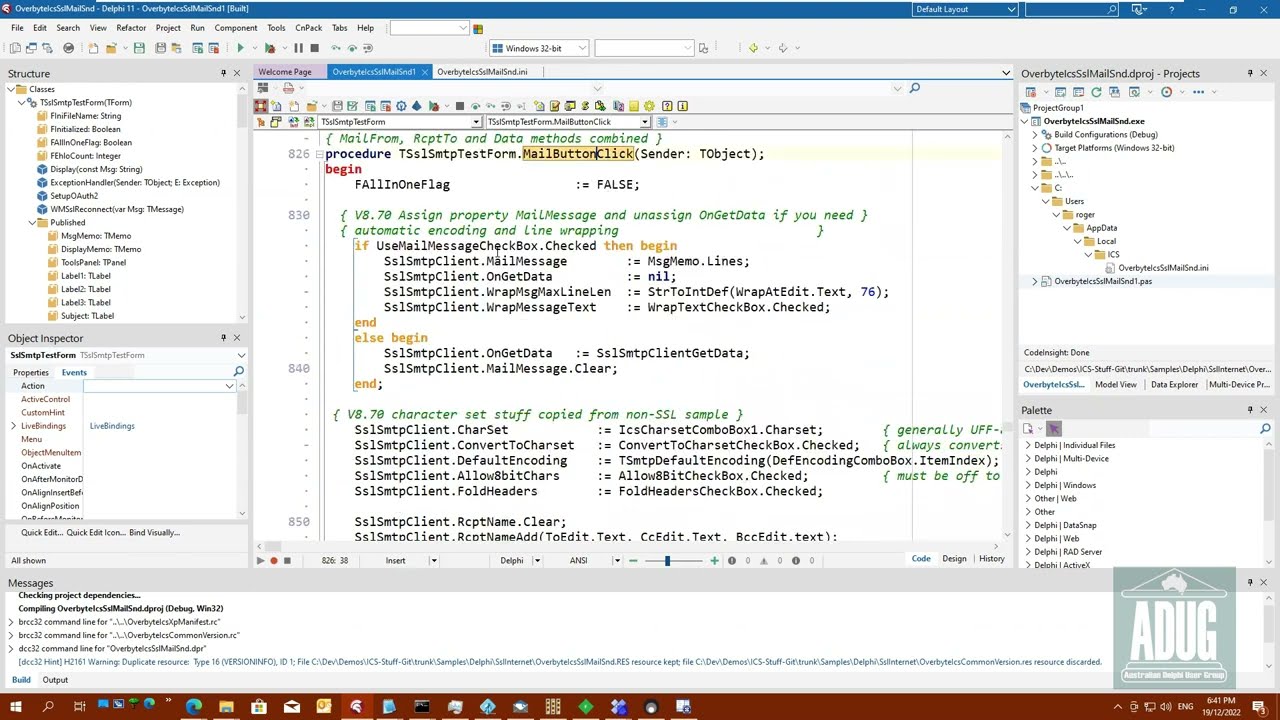Image resolution: width=1280 pixels, height=720 pixels.
Task: Expand Build Configurations (Debug) node
Action: (x=1035, y=134)
